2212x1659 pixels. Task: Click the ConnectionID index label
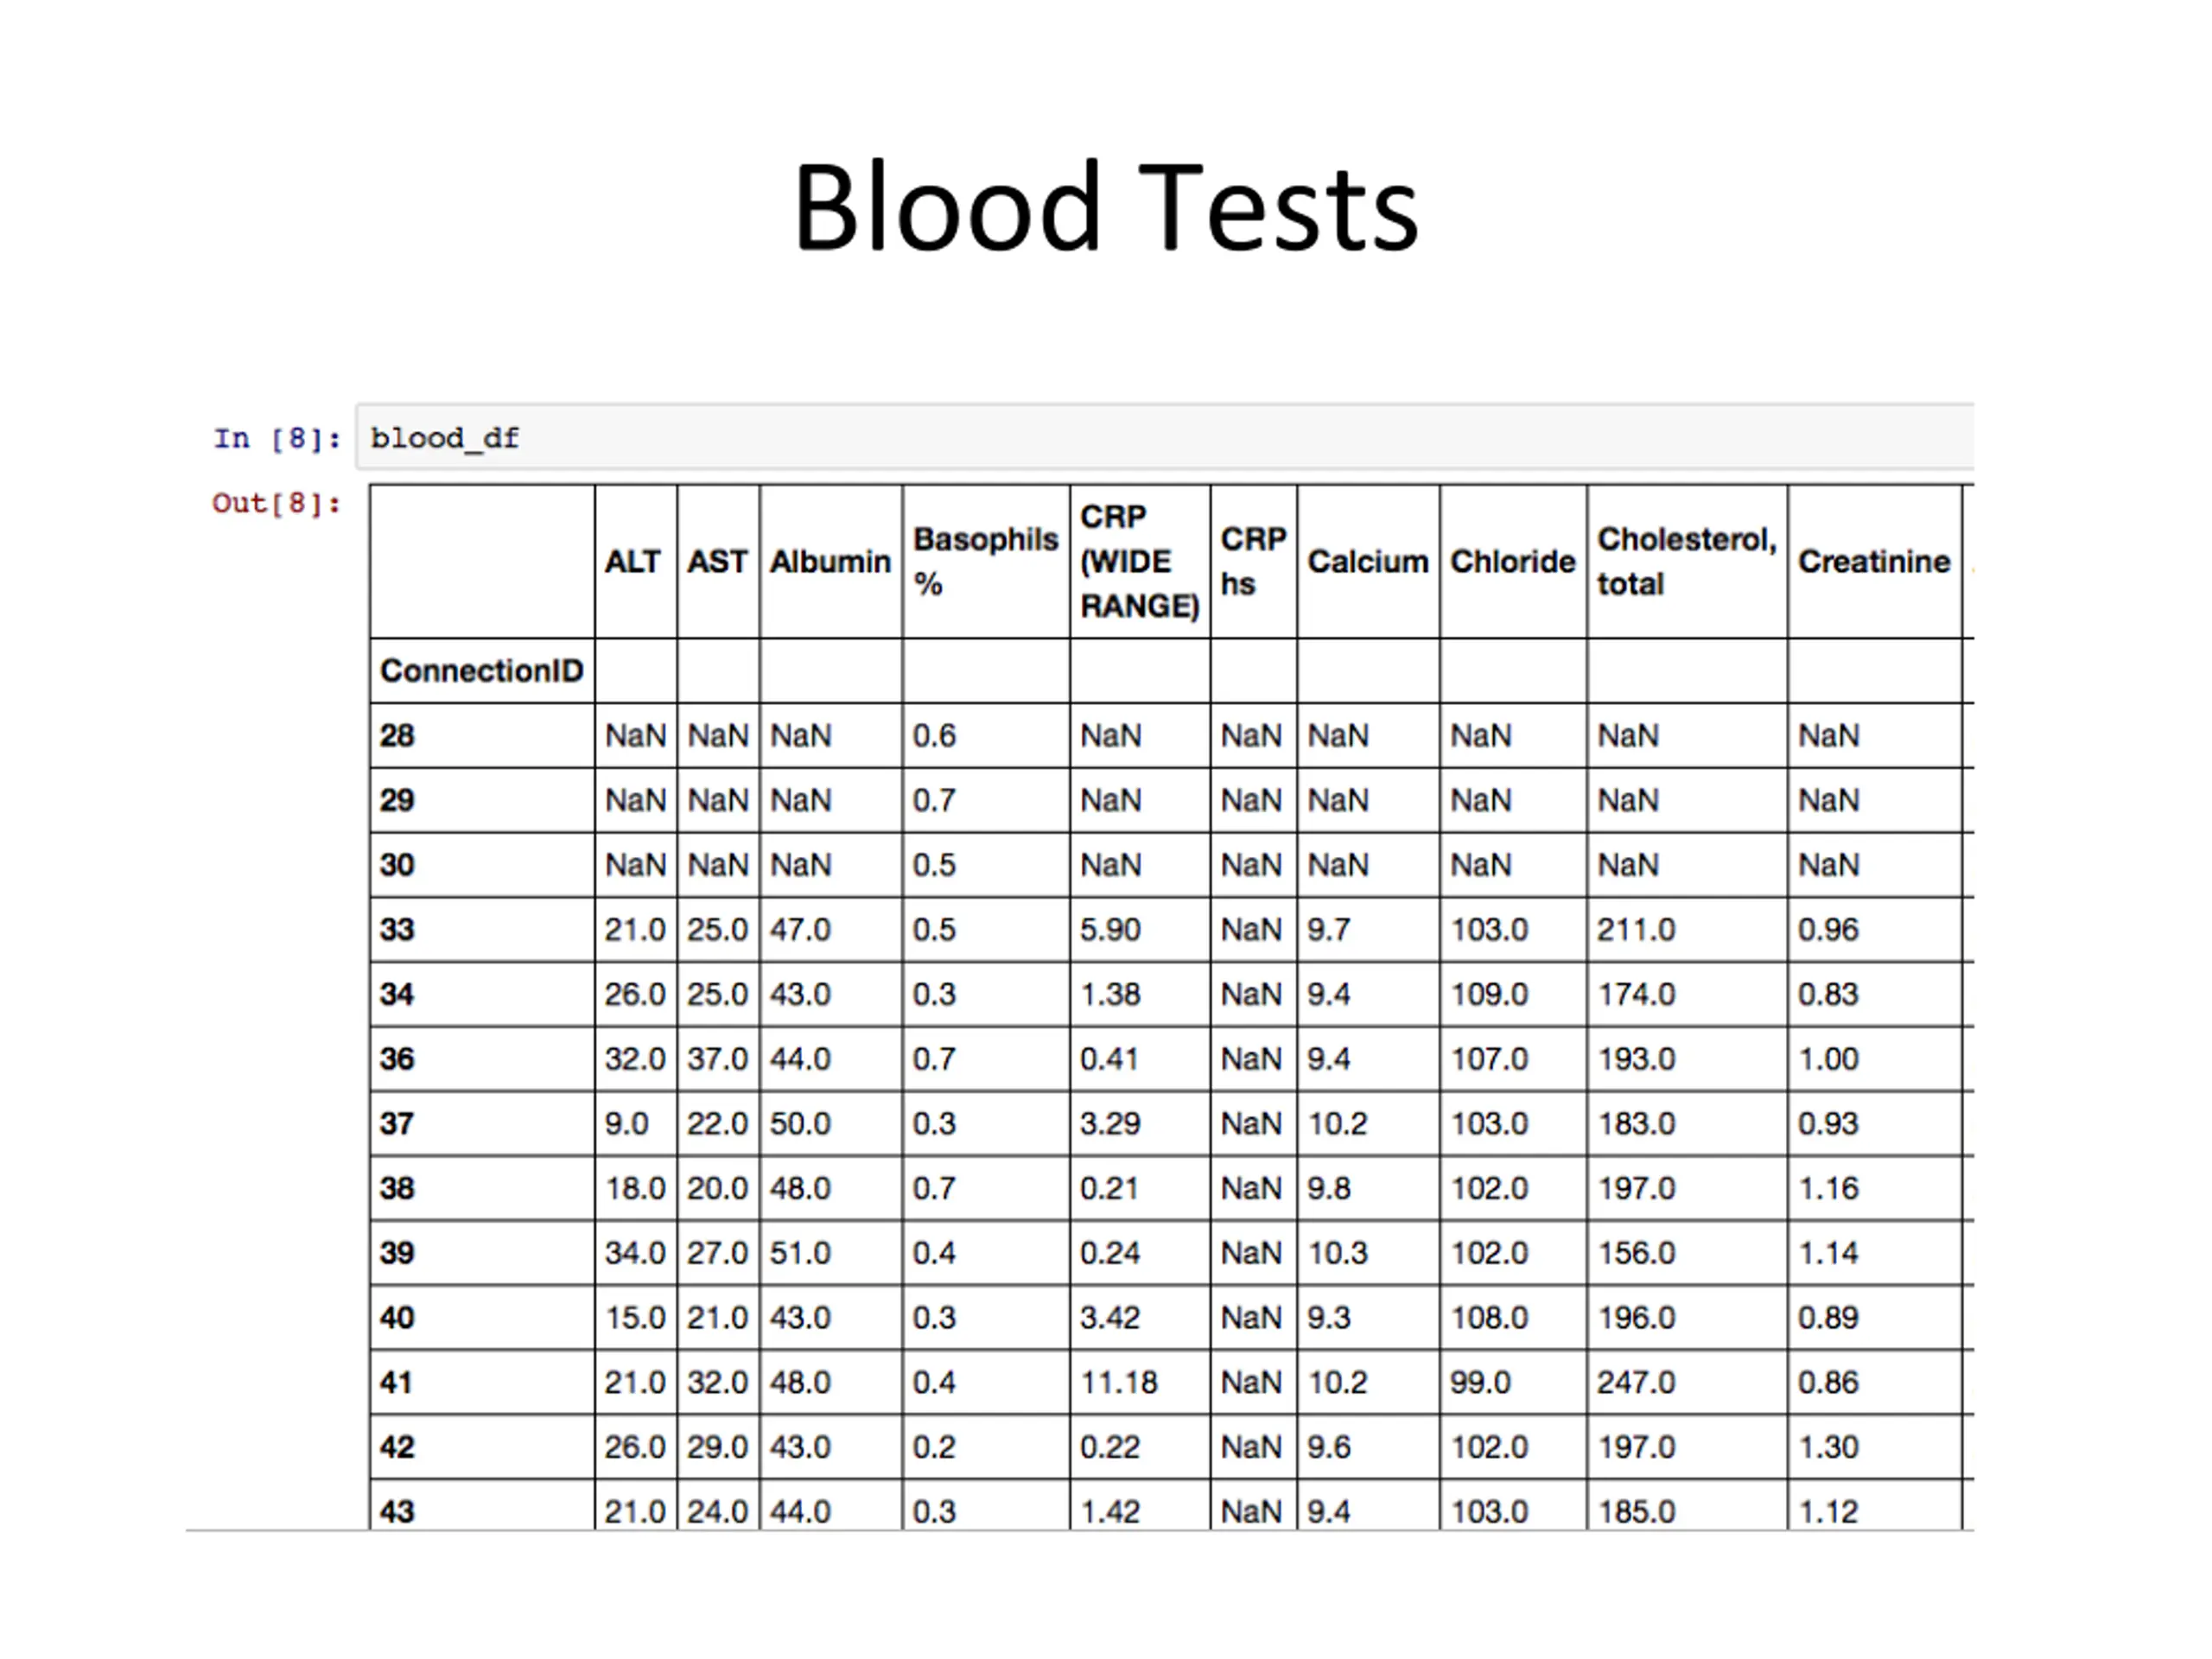click(482, 671)
